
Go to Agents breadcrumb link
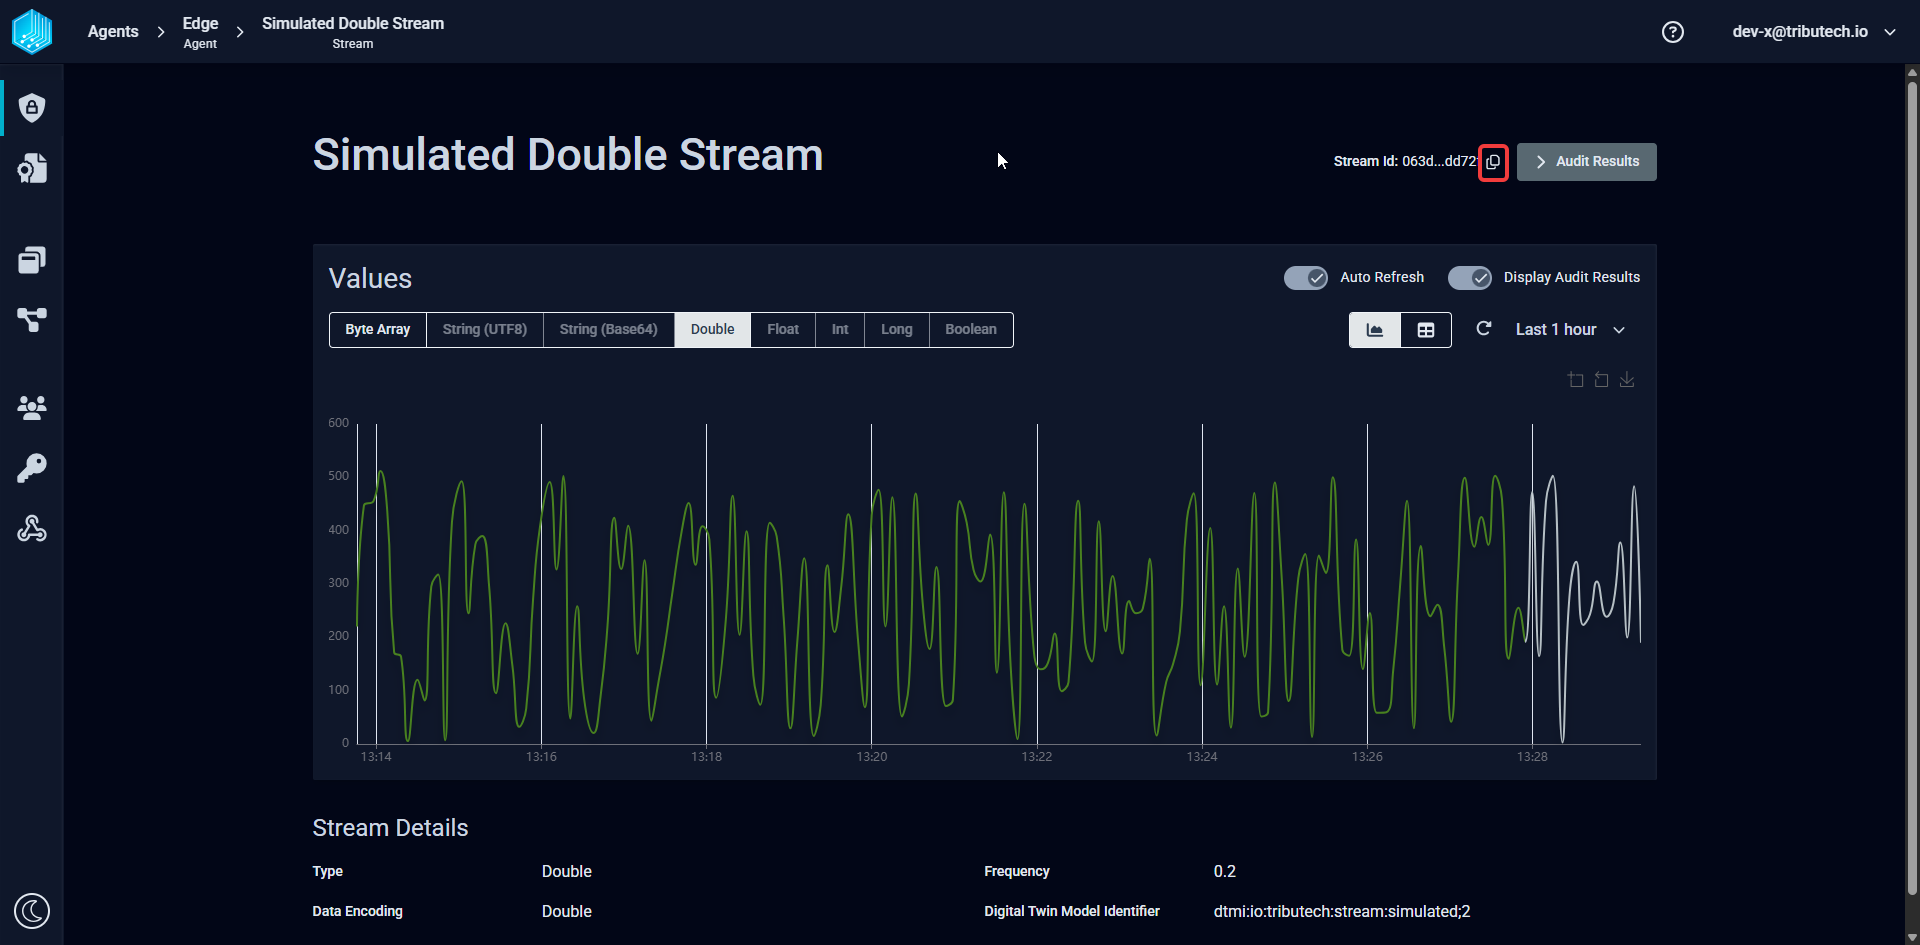[113, 32]
